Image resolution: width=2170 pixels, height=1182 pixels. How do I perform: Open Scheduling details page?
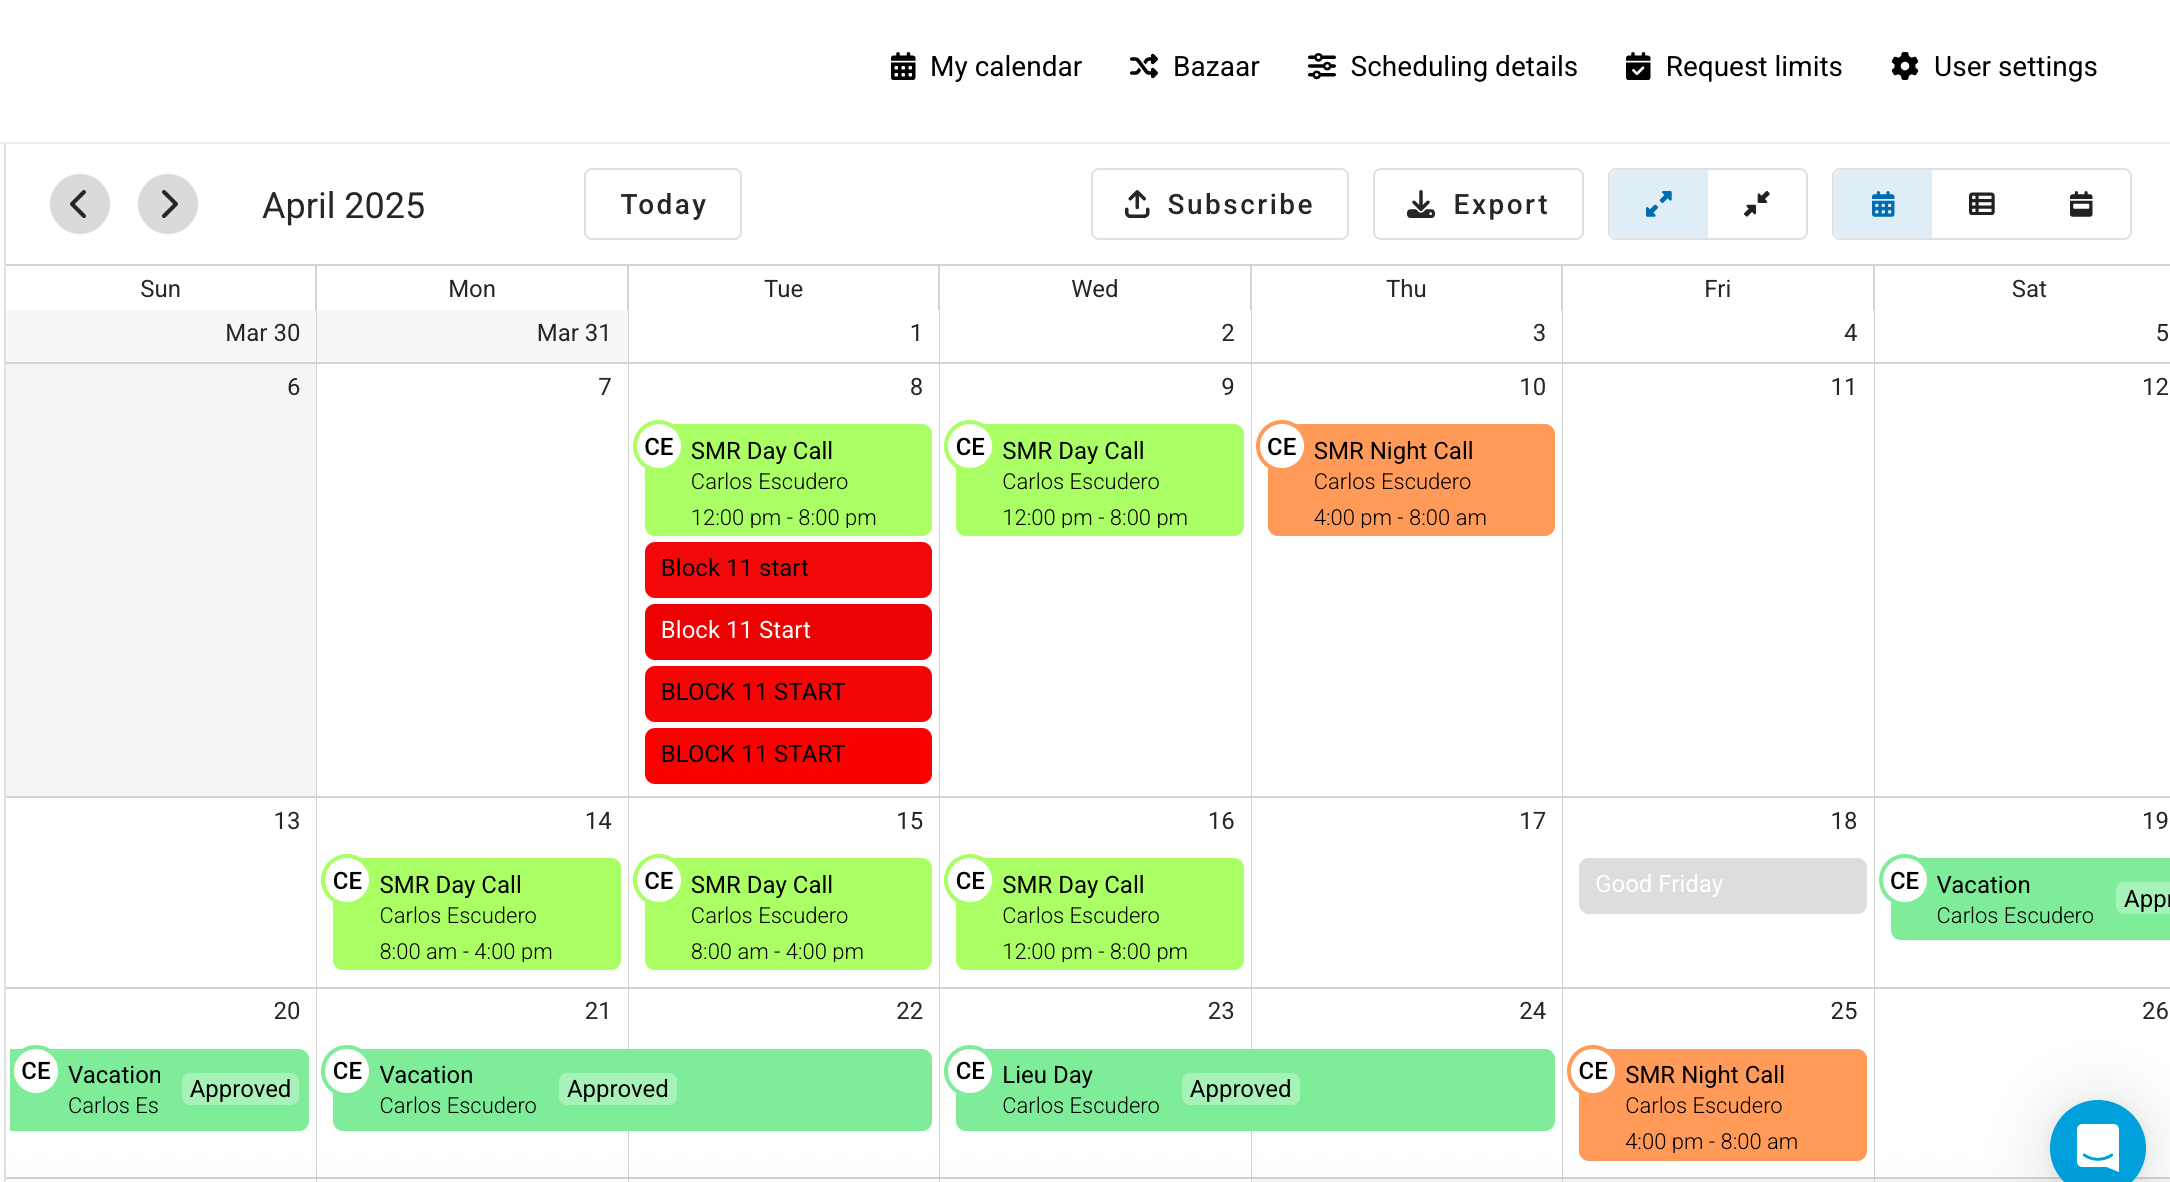click(x=1442, y=66)
